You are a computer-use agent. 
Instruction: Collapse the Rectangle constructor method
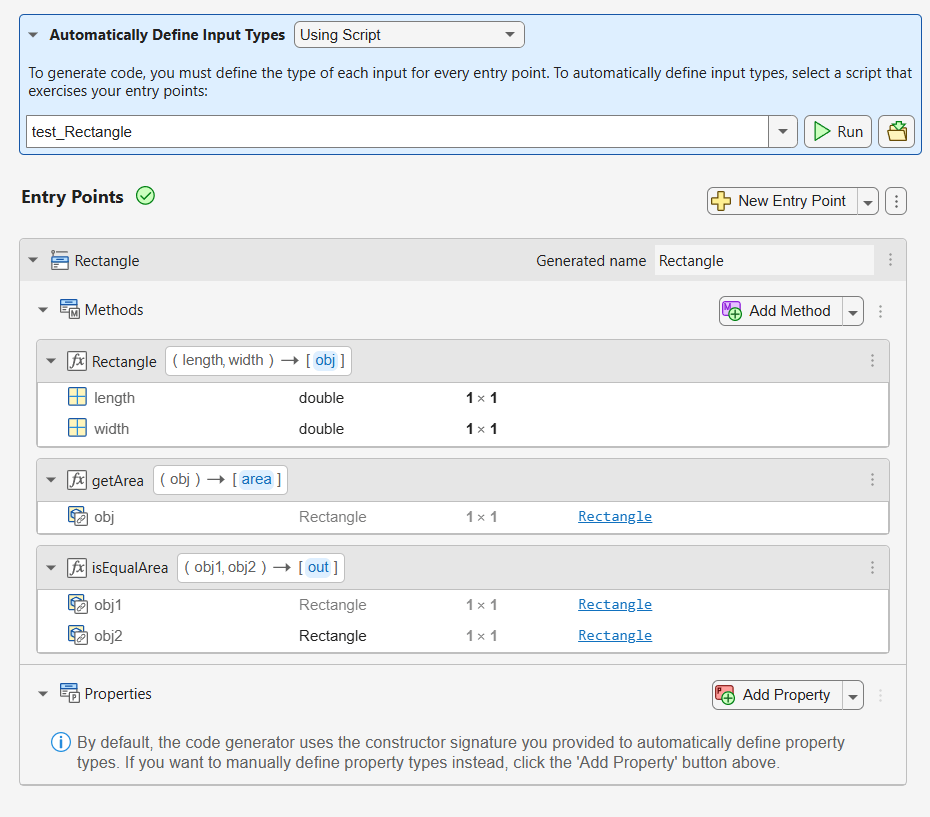coord(51,361)
